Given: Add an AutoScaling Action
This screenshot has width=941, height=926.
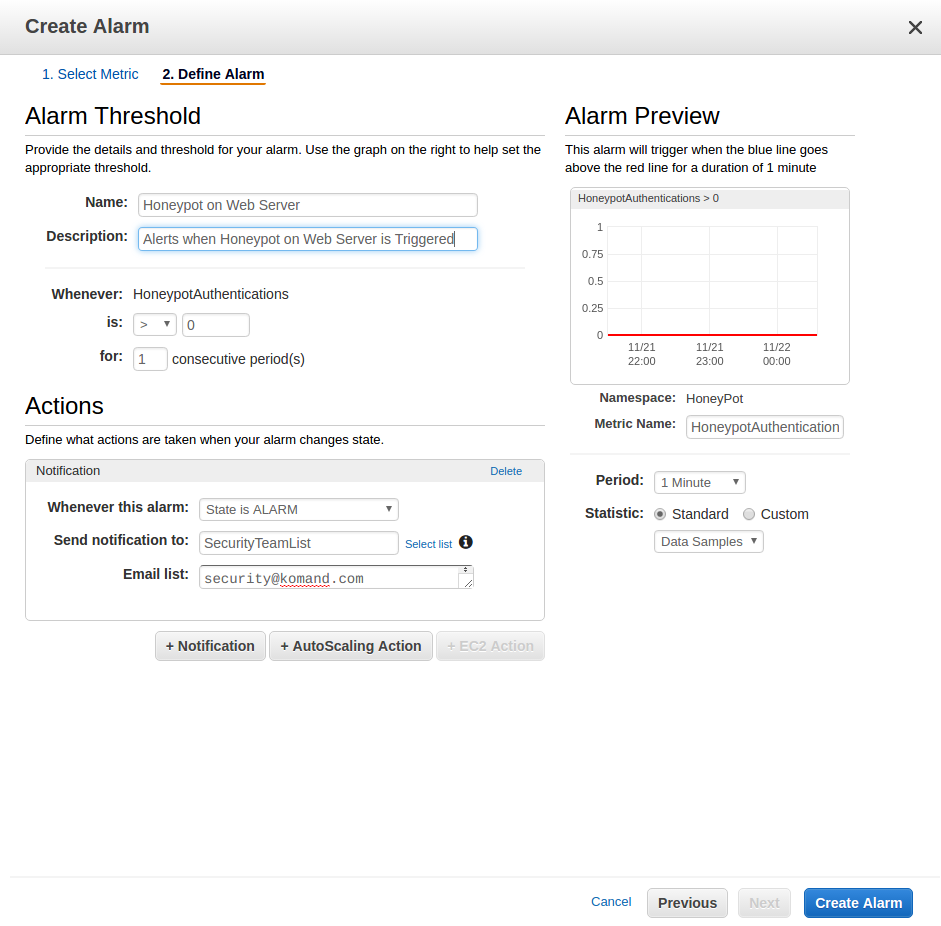Looking at the screenshot, I should 350,646.
